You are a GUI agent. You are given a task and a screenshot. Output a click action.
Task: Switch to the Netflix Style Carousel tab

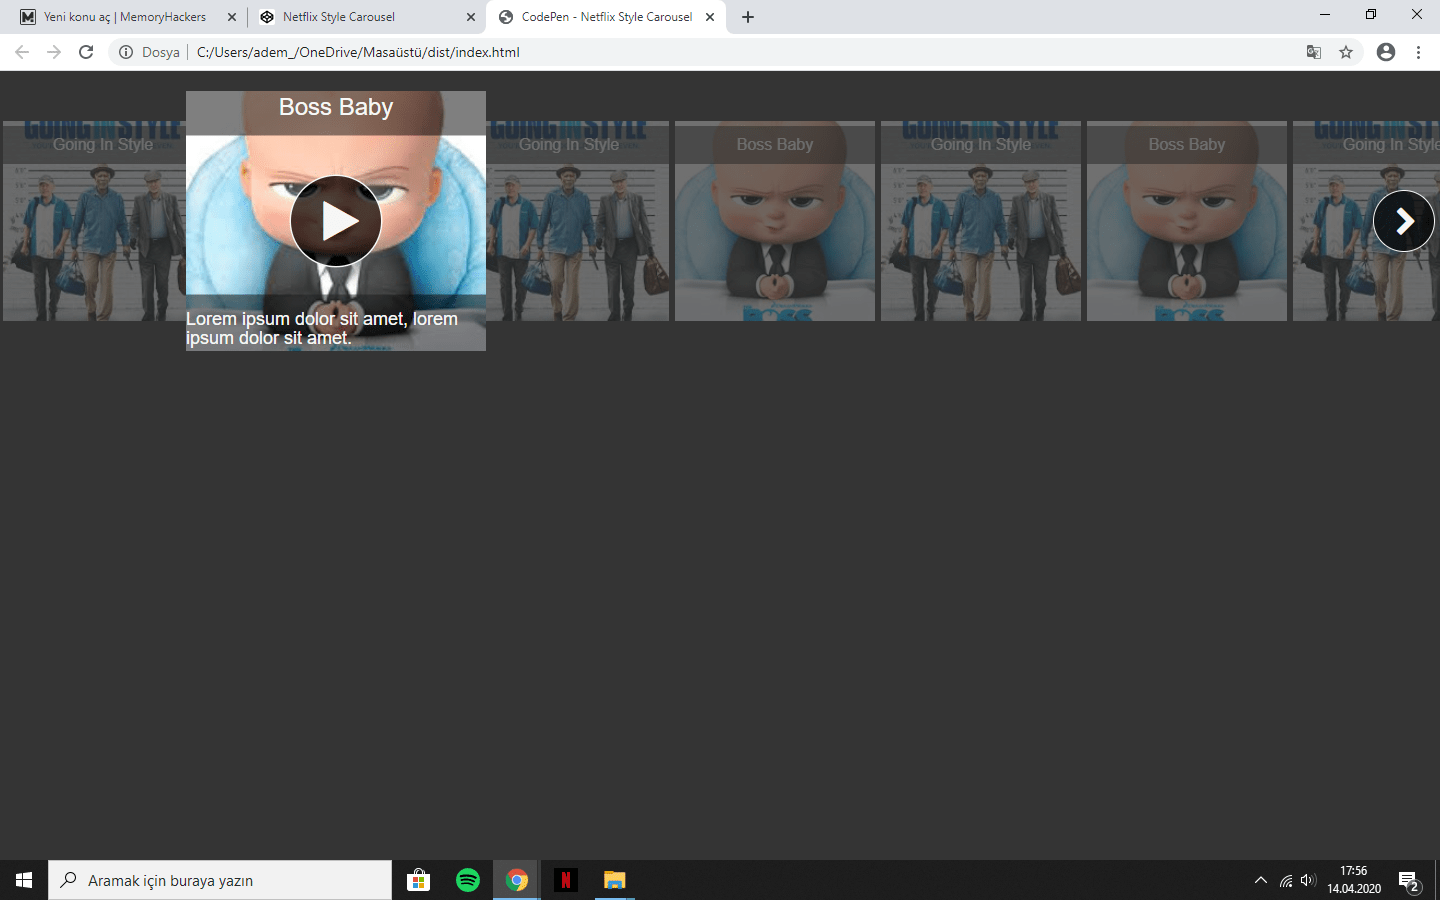[x=365, y=17]
